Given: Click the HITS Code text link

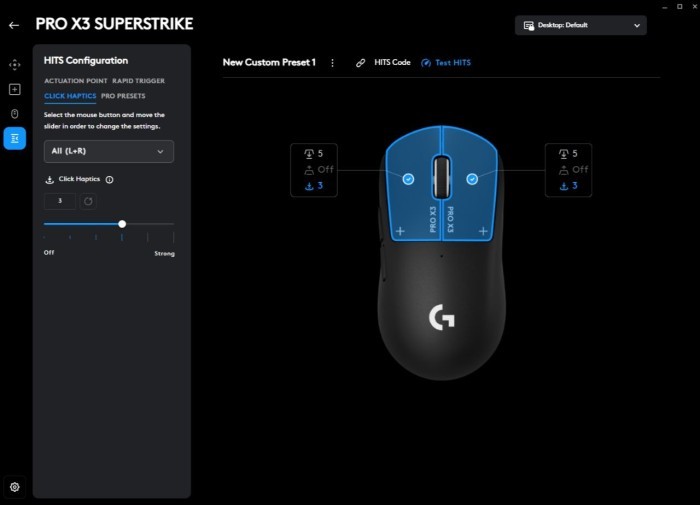Looking at the screenshot, I should (x=392, y=63).
